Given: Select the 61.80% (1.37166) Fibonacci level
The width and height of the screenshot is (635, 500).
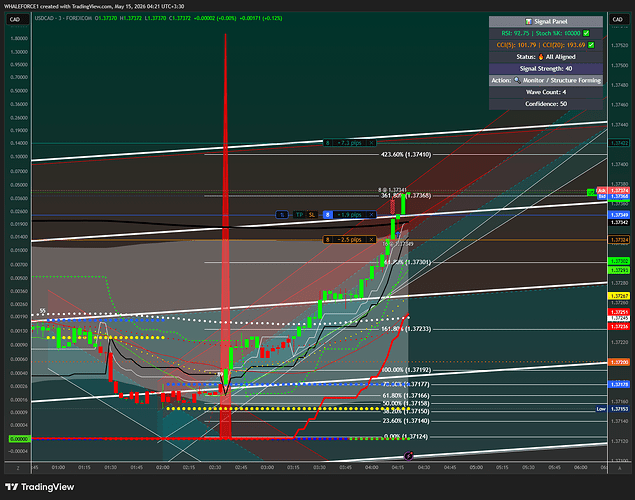Looking at the screenshot, I should click(406, 396).
